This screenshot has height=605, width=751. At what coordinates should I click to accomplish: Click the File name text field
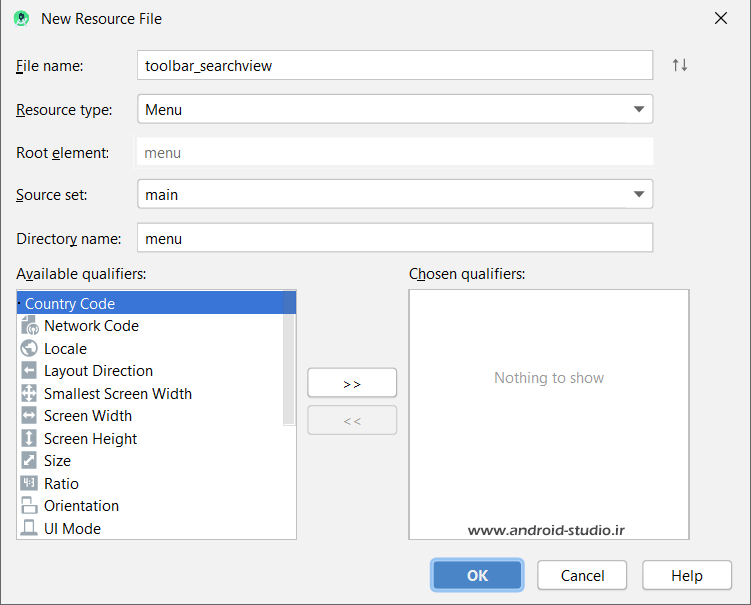coord(394,65)
